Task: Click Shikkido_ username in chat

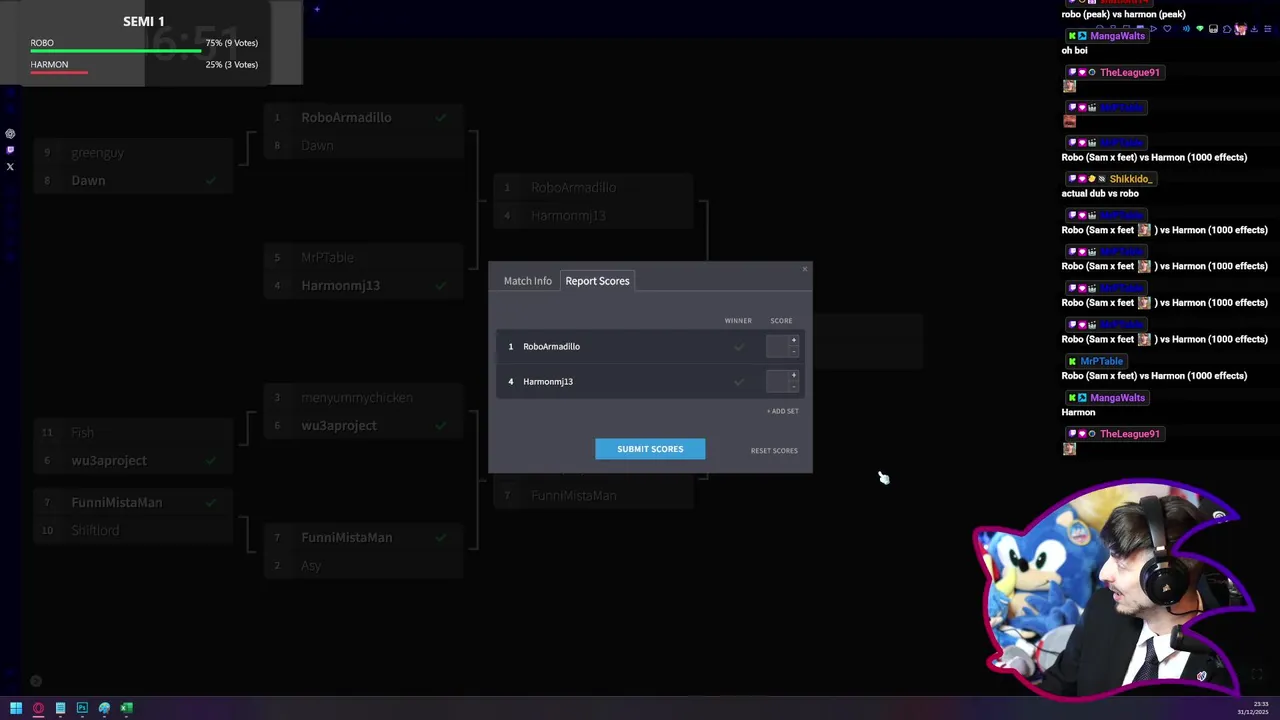Action: pos(1131,179)
